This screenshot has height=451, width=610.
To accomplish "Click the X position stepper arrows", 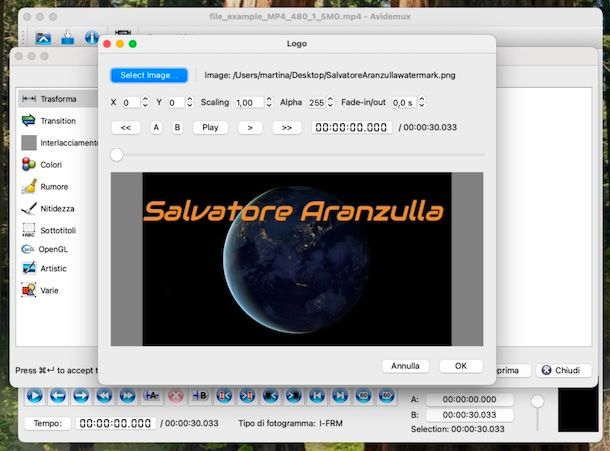I will (145, 102).
